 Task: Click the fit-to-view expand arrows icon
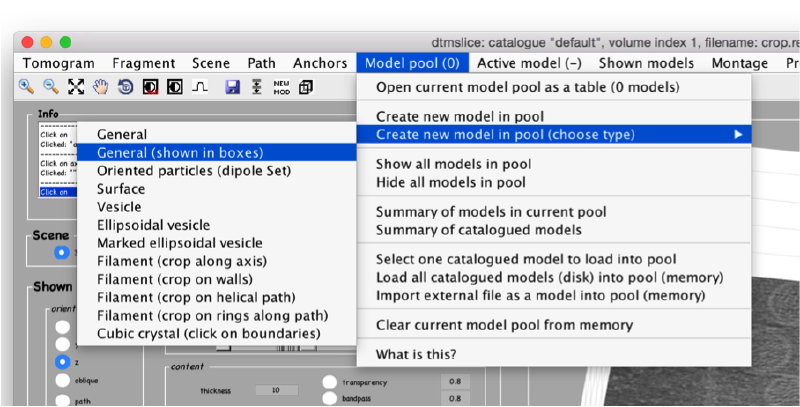(x=76, y=87)
